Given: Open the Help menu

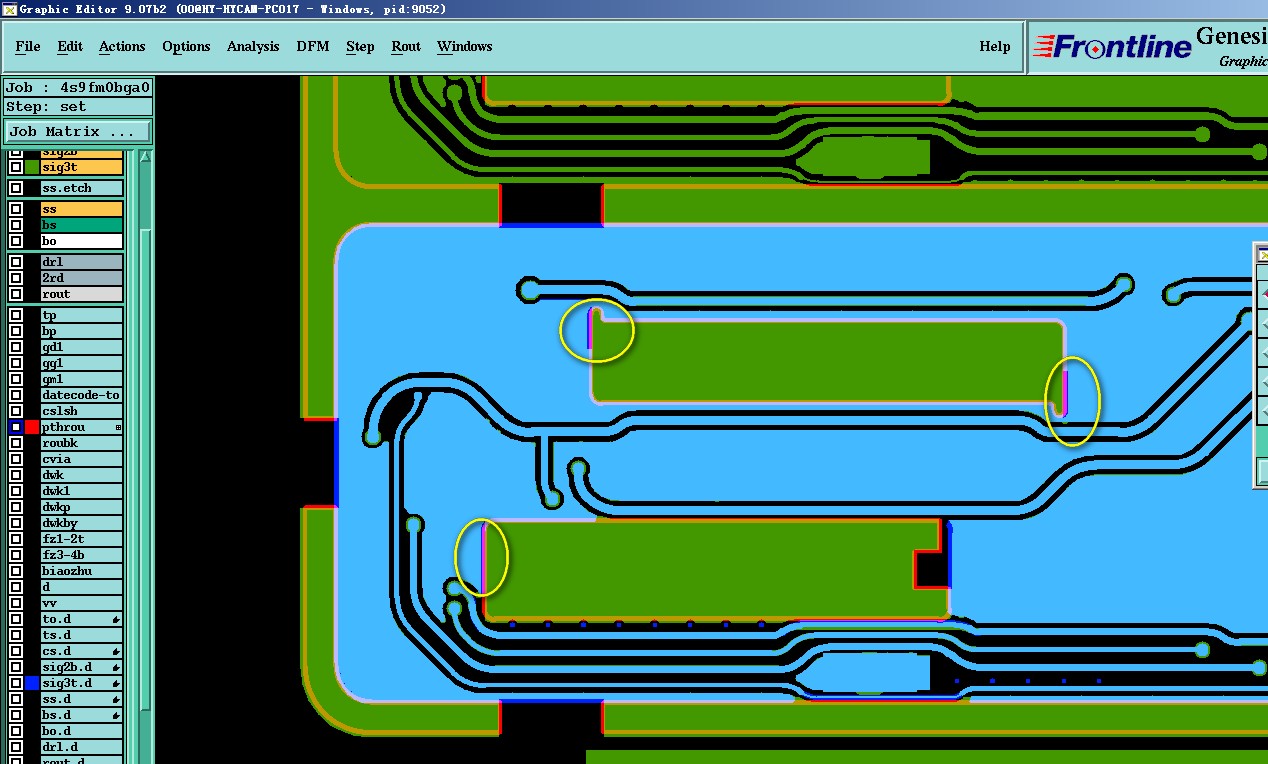Looking at the screenshot, I should coord(995,46).
